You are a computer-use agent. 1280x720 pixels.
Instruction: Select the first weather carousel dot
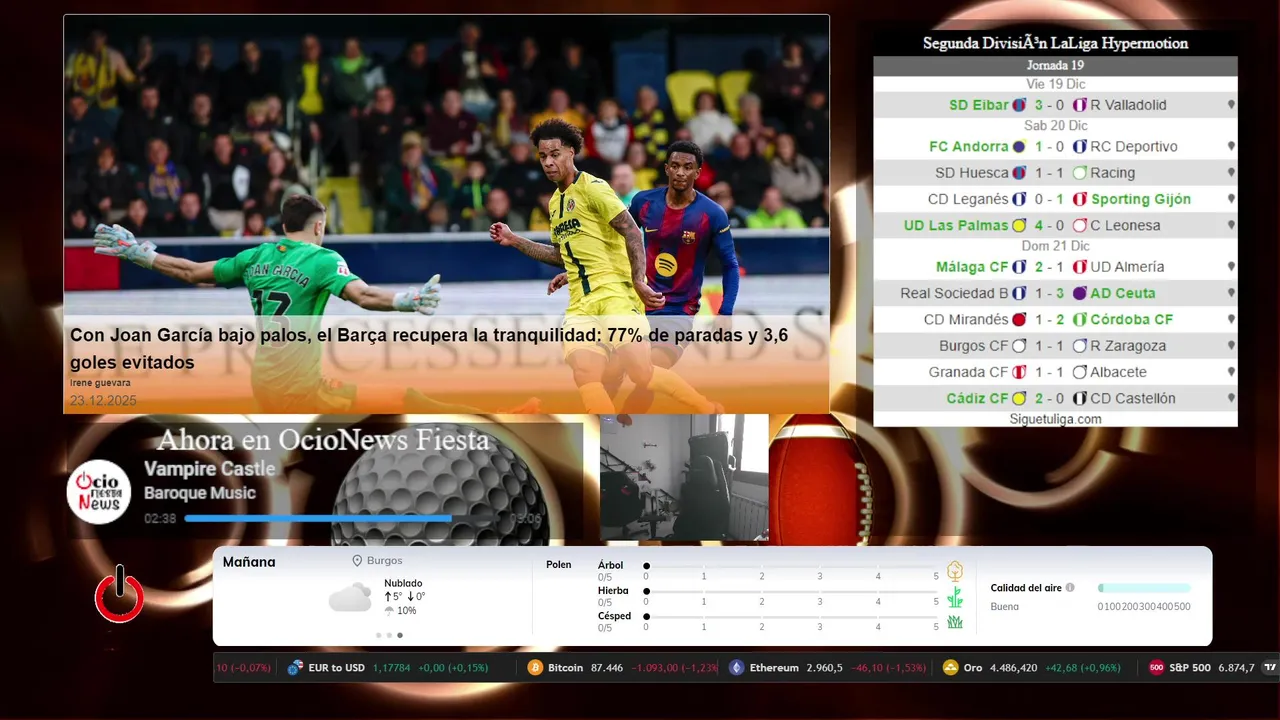[378, 635]
